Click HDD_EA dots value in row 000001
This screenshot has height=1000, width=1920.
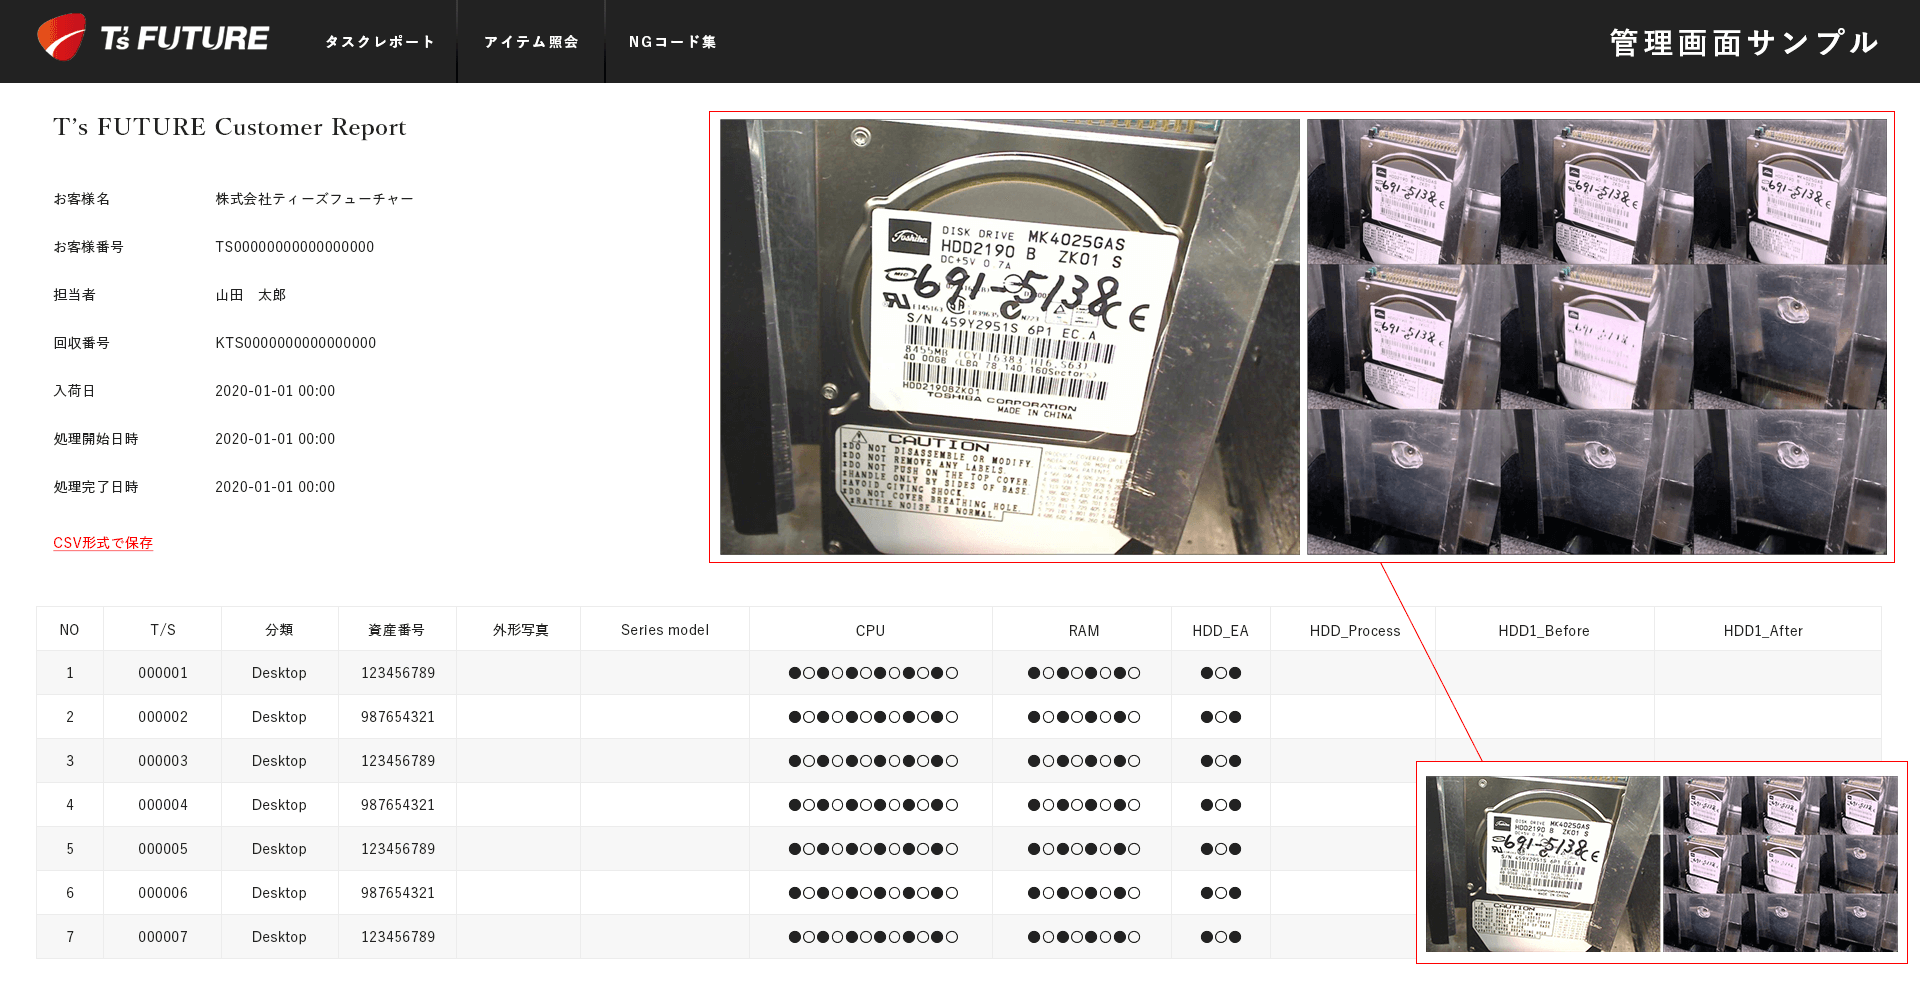1221,673
